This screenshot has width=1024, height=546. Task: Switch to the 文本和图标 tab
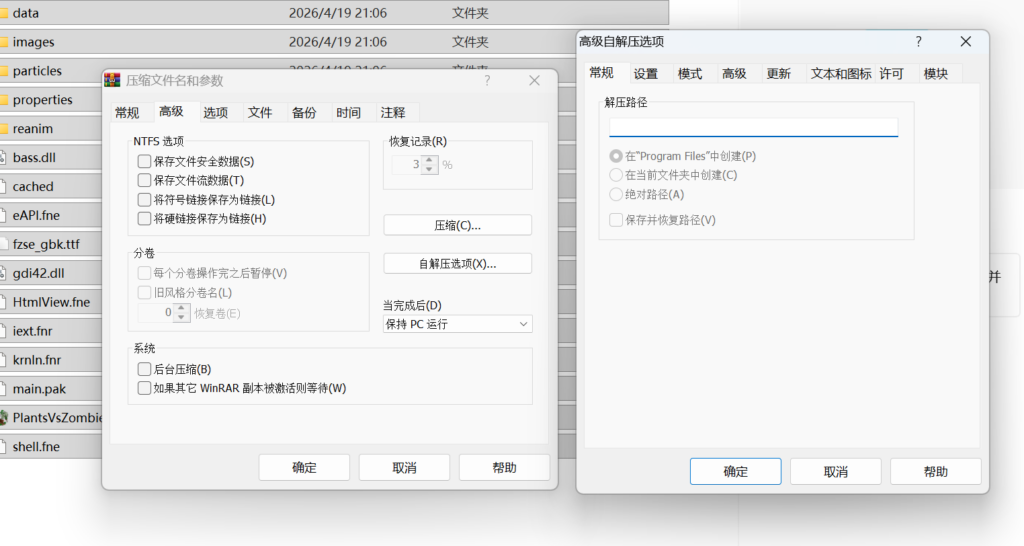840,74
